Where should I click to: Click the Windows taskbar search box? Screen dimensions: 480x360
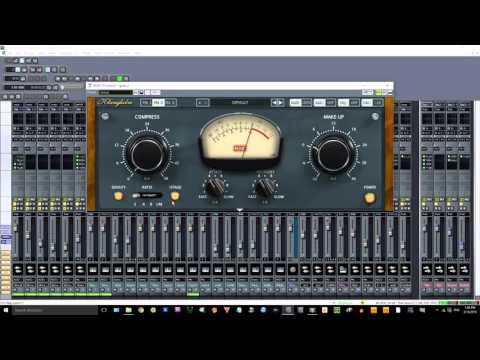point(55,310)
